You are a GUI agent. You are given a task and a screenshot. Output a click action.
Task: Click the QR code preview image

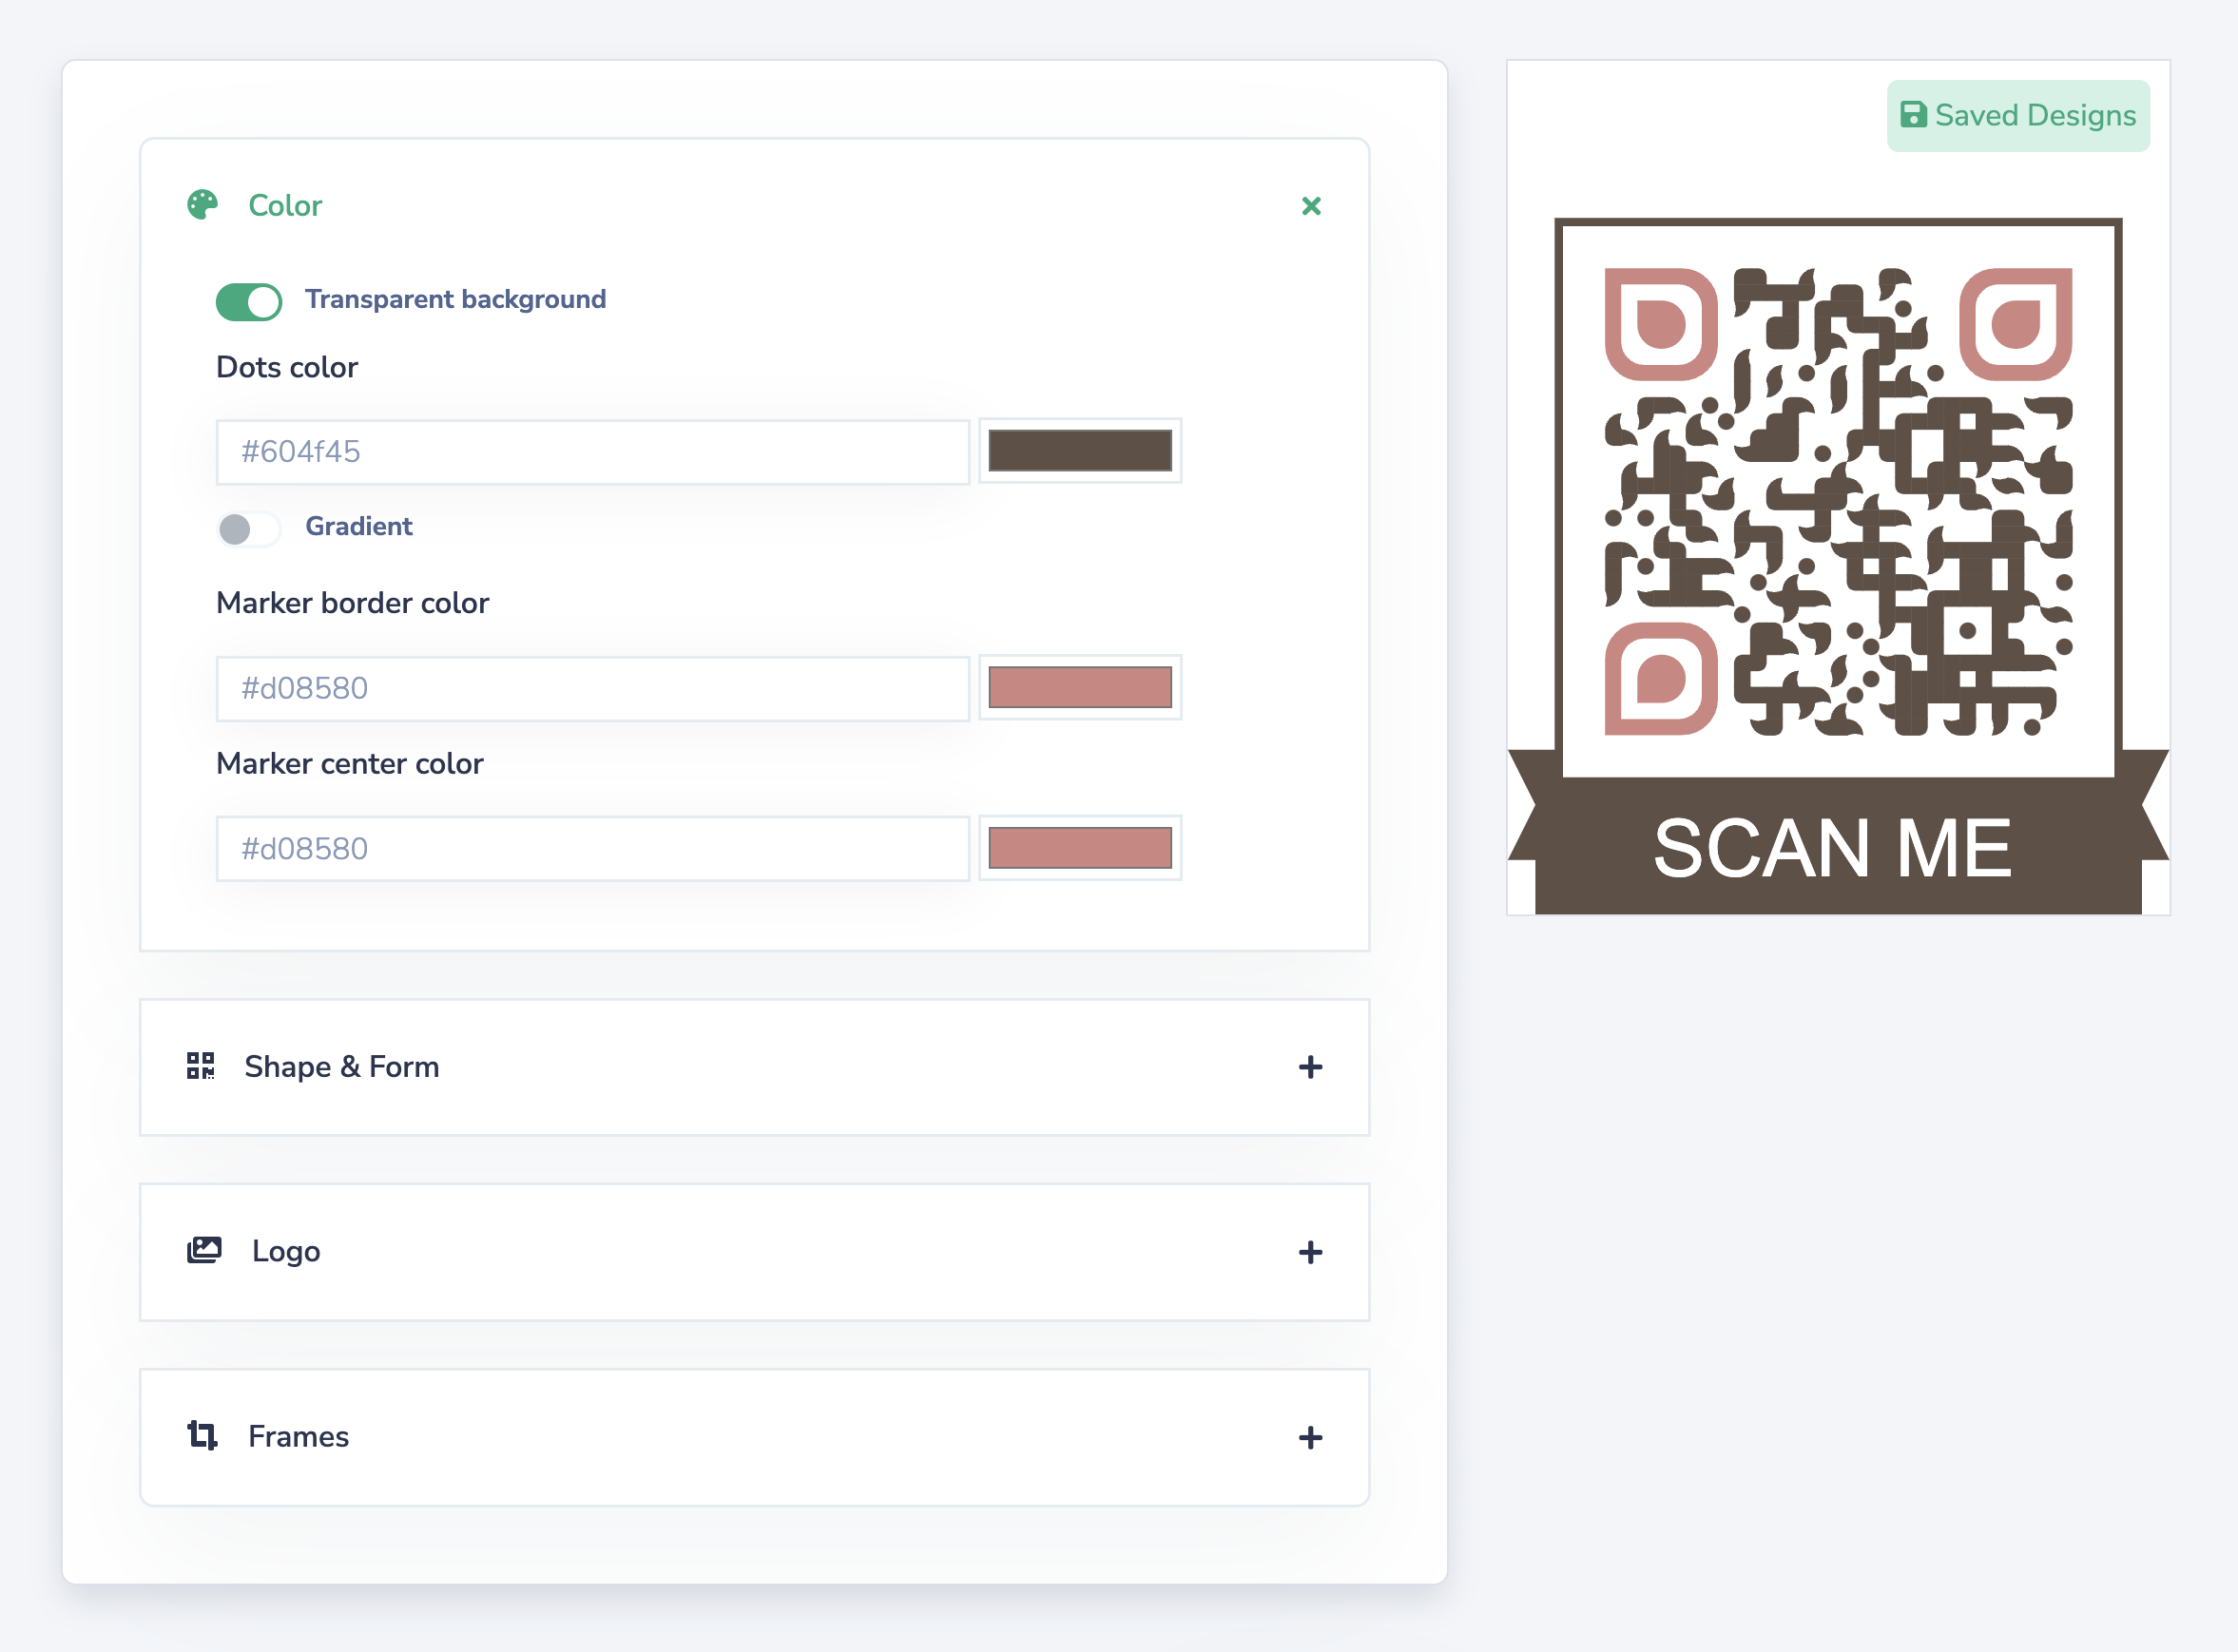tap(1838, 502)
